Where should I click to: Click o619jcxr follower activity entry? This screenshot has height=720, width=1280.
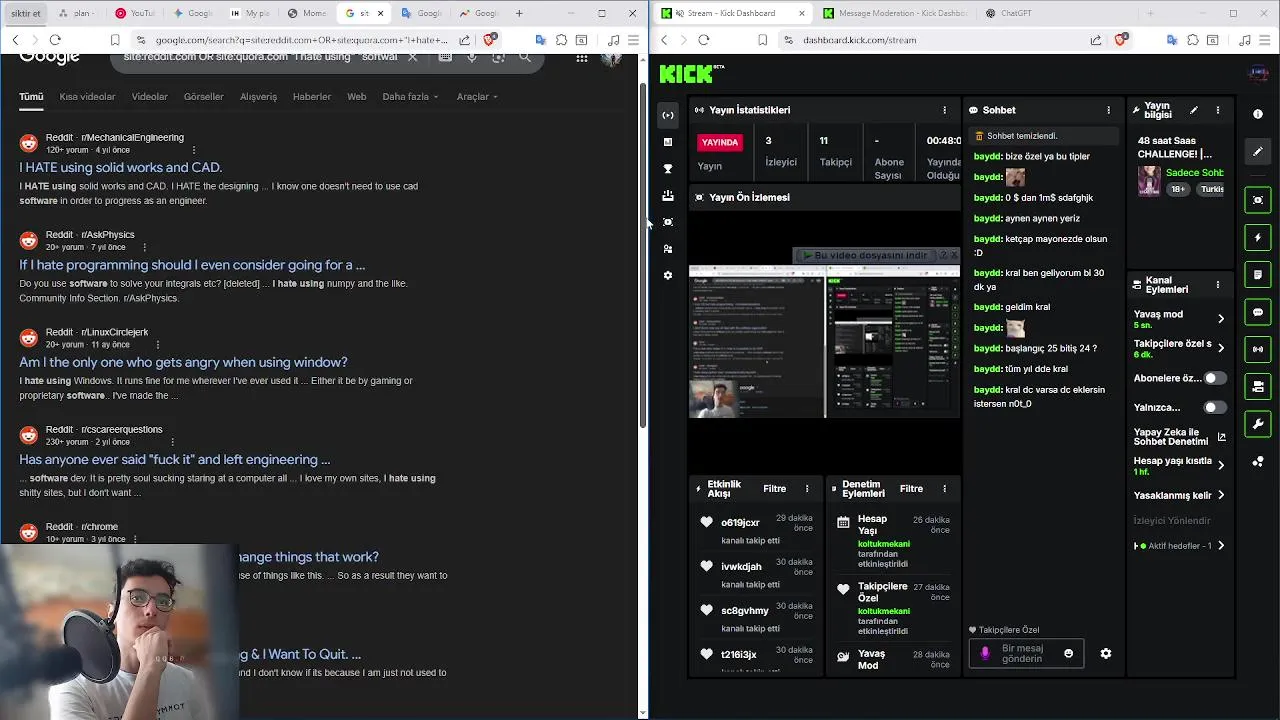[756, 529]
